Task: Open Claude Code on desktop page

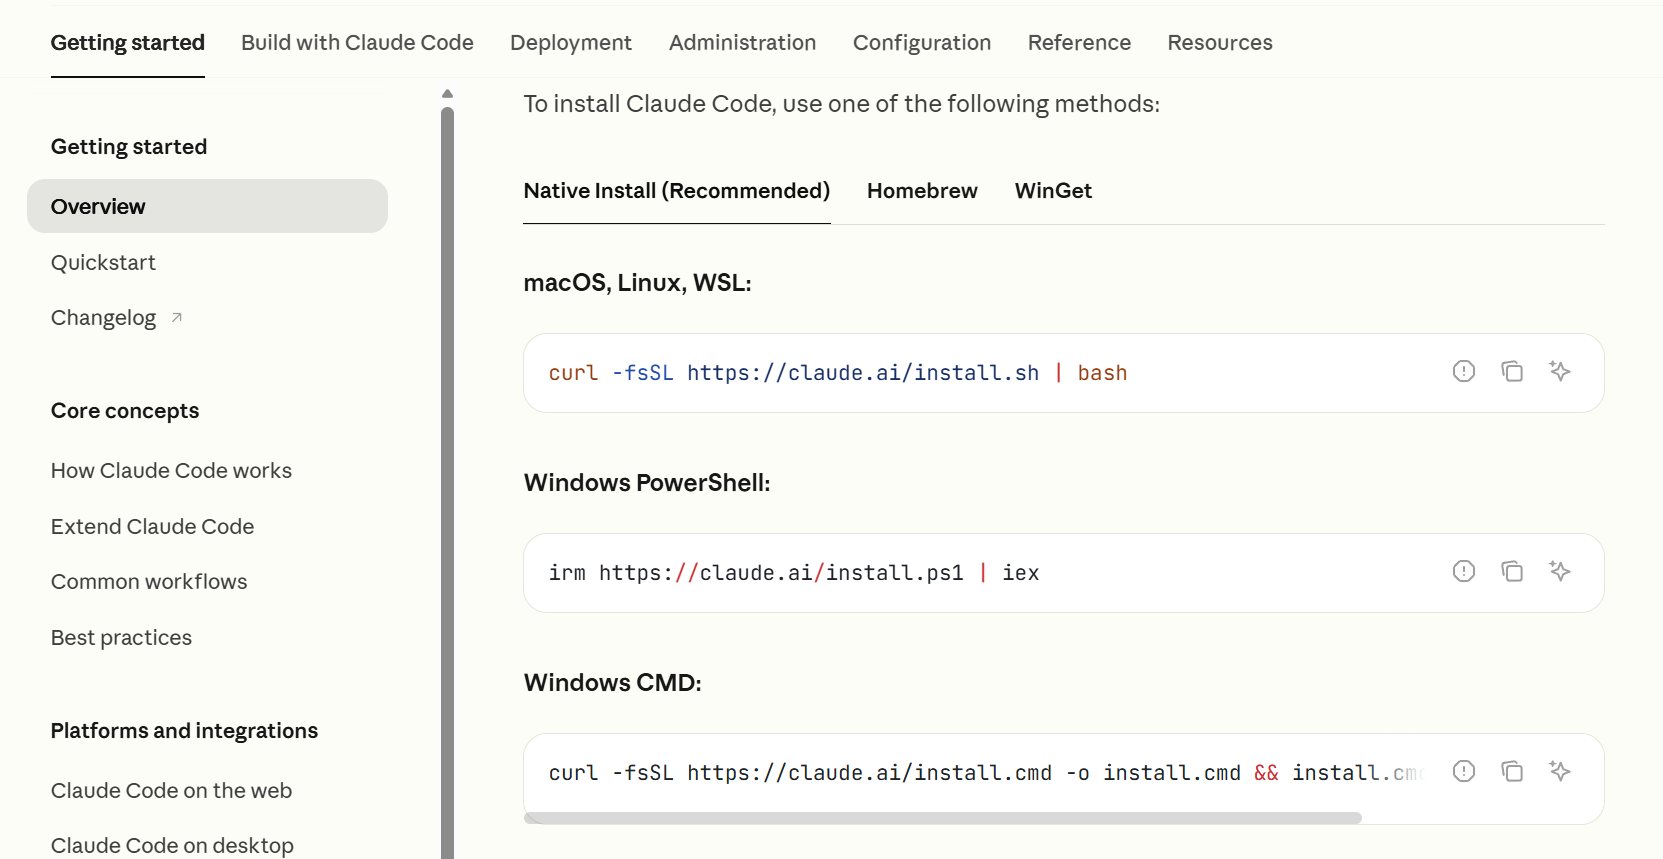Action: [x=172, y=846]
